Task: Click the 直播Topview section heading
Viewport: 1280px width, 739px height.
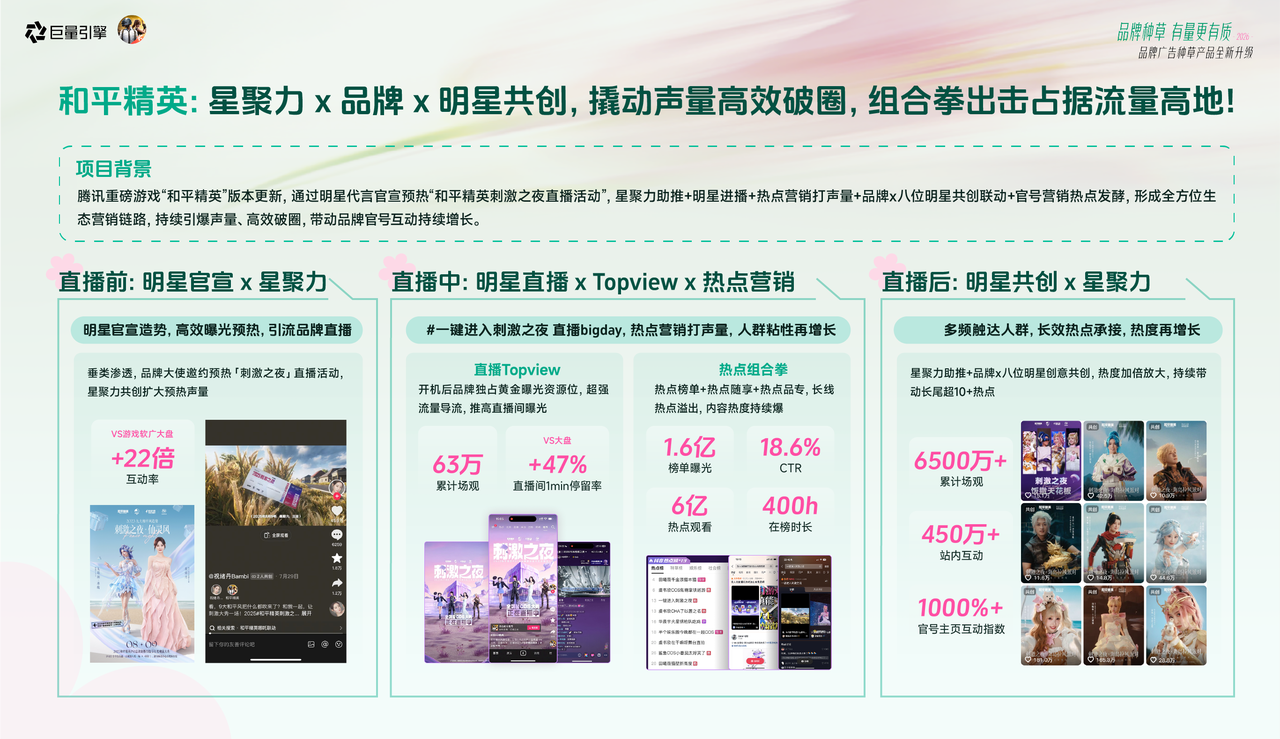Action: [x=517, y=369]
